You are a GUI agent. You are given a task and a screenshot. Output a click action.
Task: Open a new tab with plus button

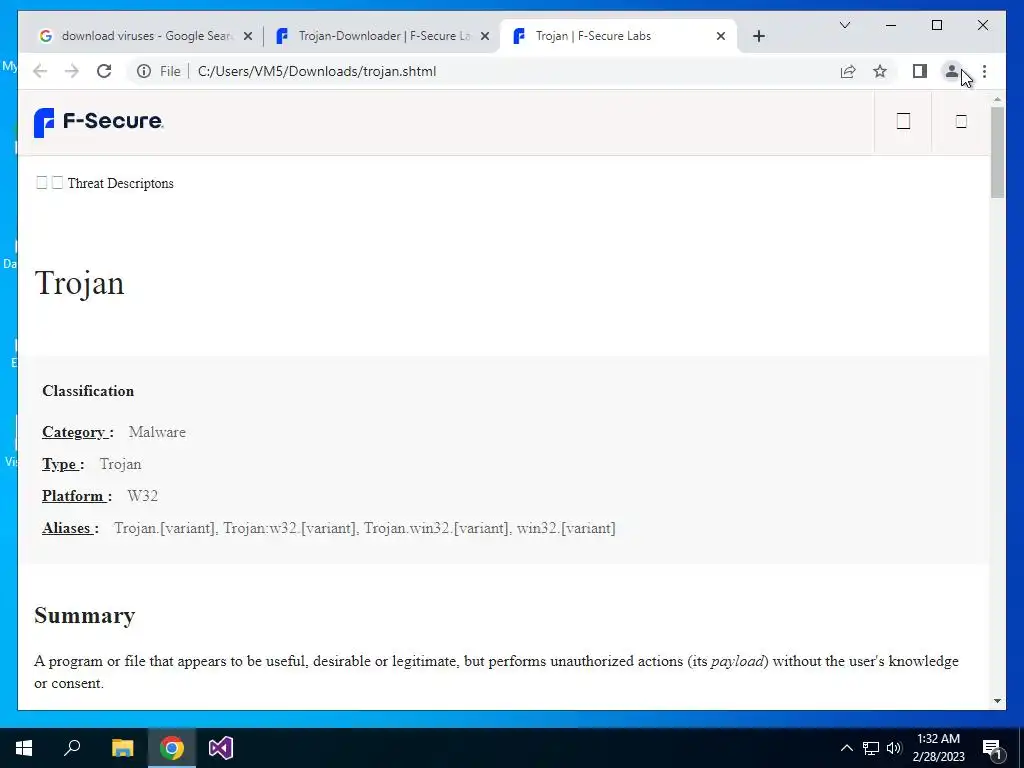click(758, 36)
